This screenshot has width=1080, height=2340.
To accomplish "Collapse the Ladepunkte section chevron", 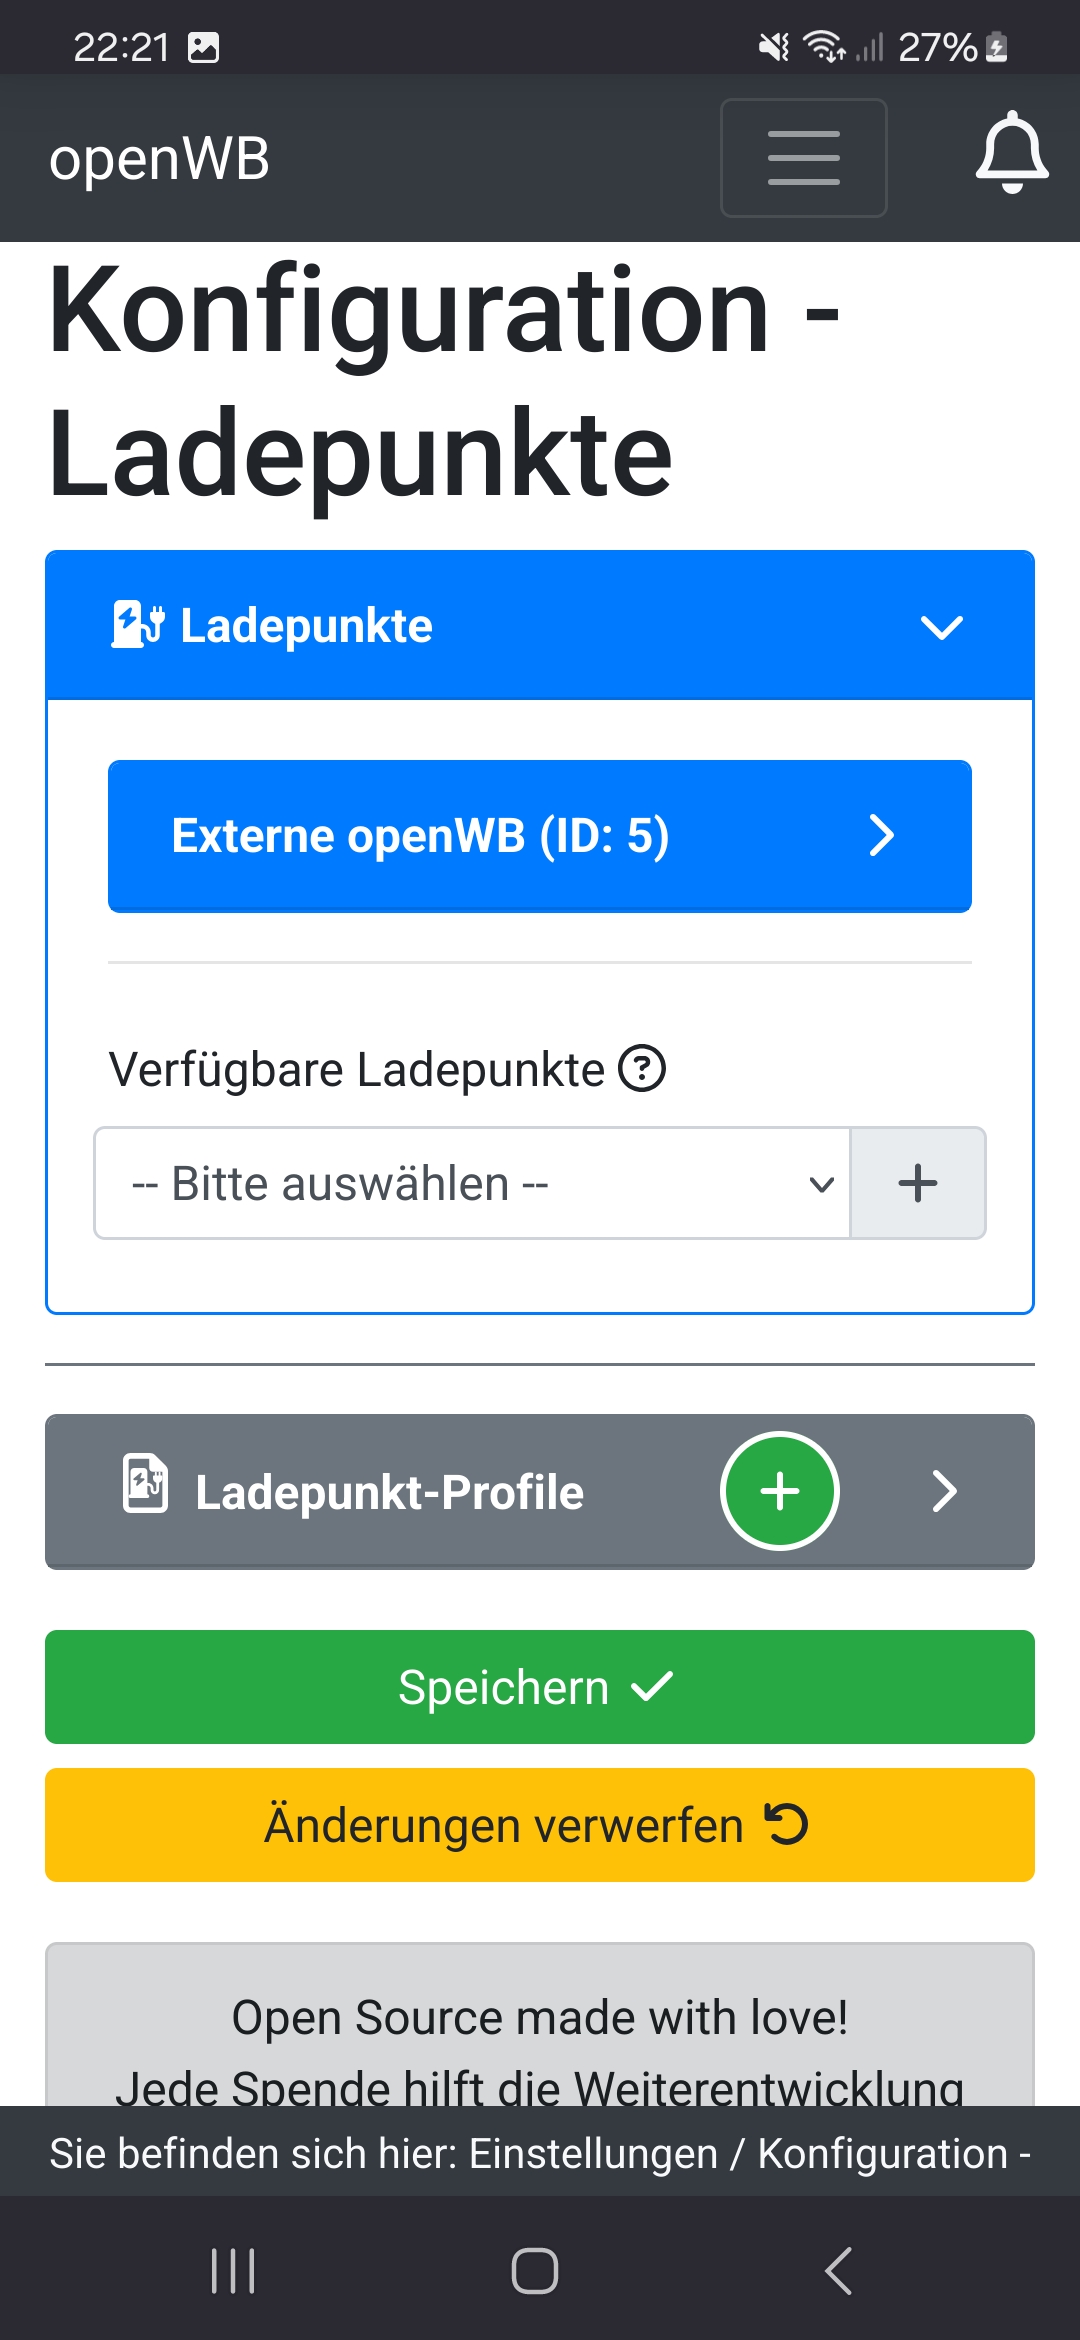I will click(941, 627).
